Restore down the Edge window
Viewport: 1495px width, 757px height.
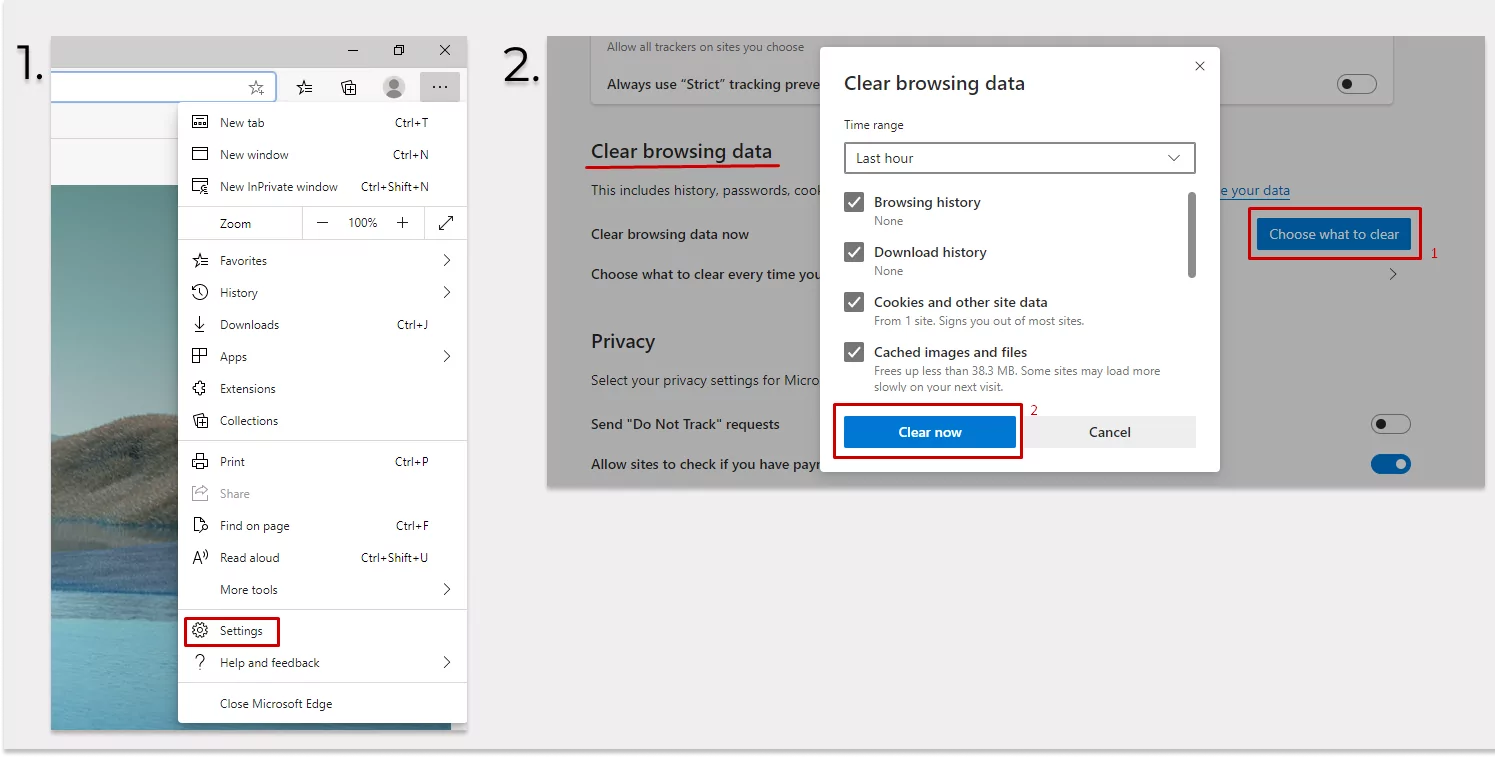coord(399,50)
